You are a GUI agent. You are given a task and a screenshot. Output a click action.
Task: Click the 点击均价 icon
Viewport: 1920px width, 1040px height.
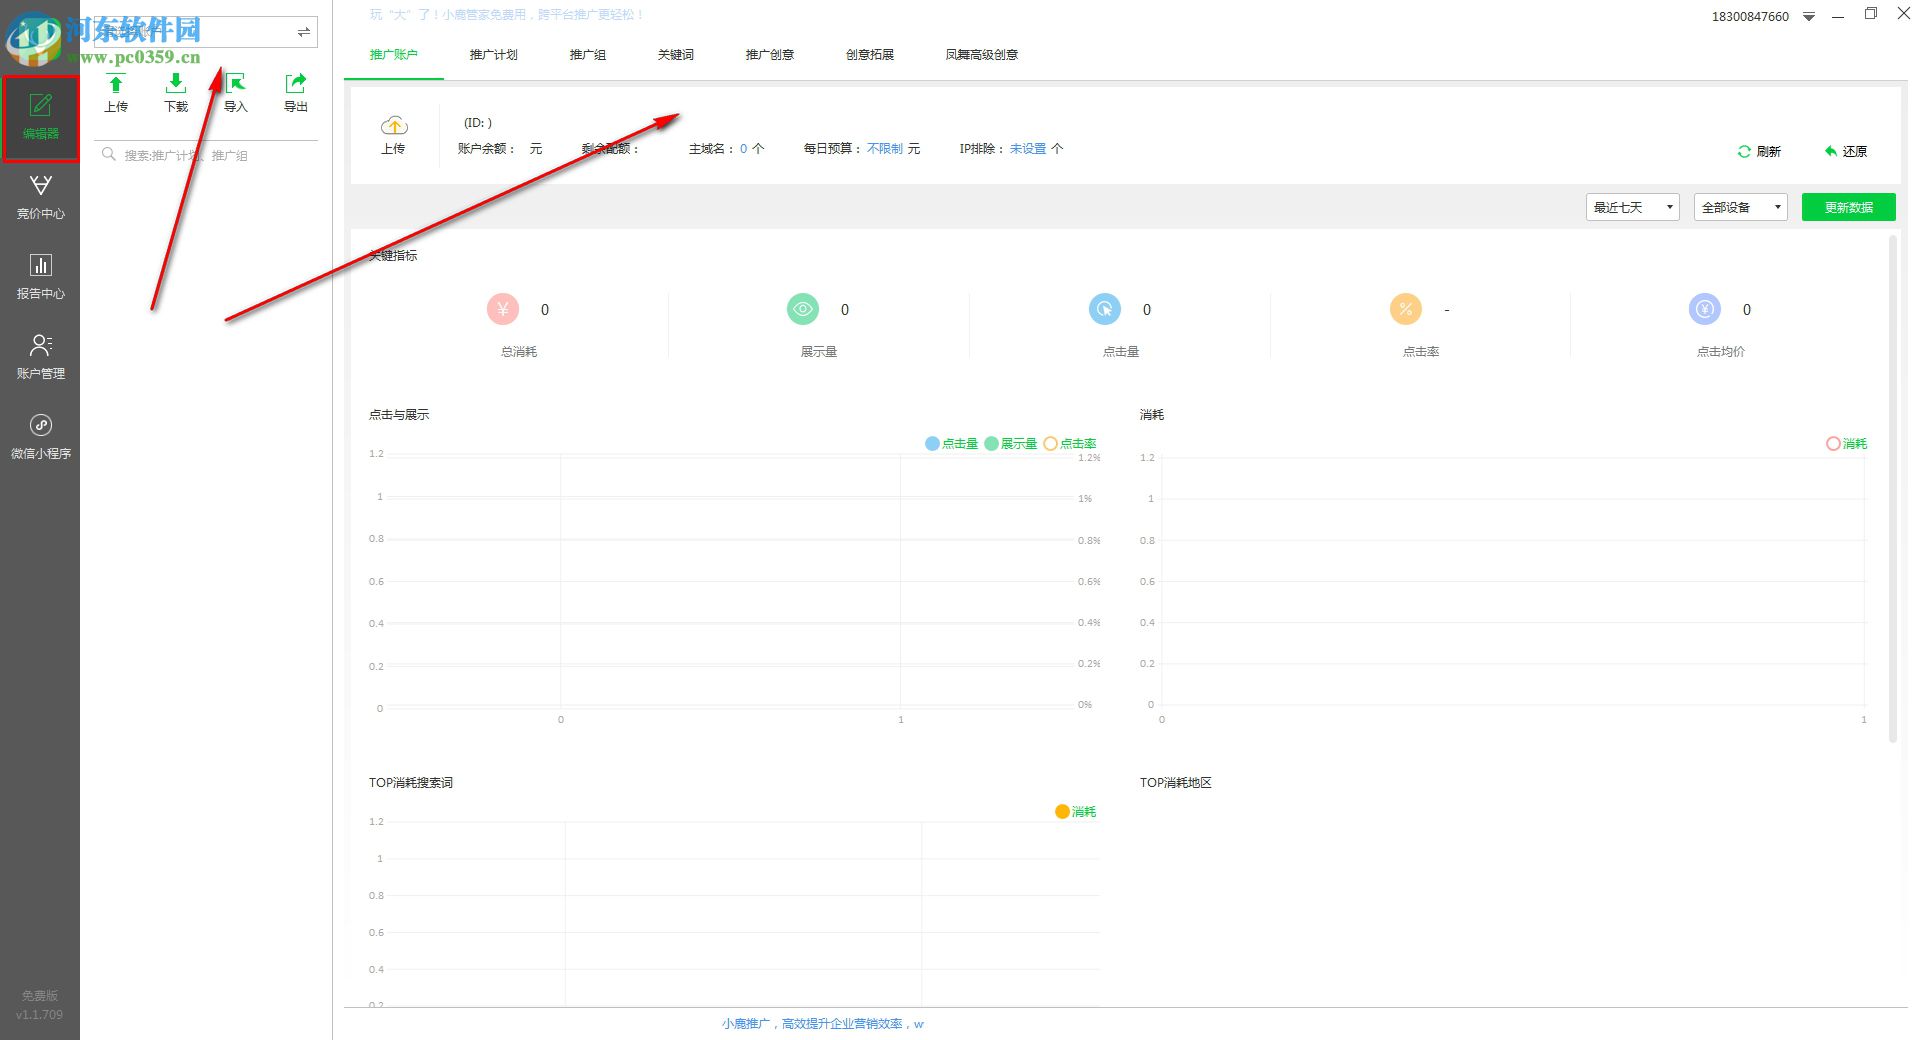1705,309
